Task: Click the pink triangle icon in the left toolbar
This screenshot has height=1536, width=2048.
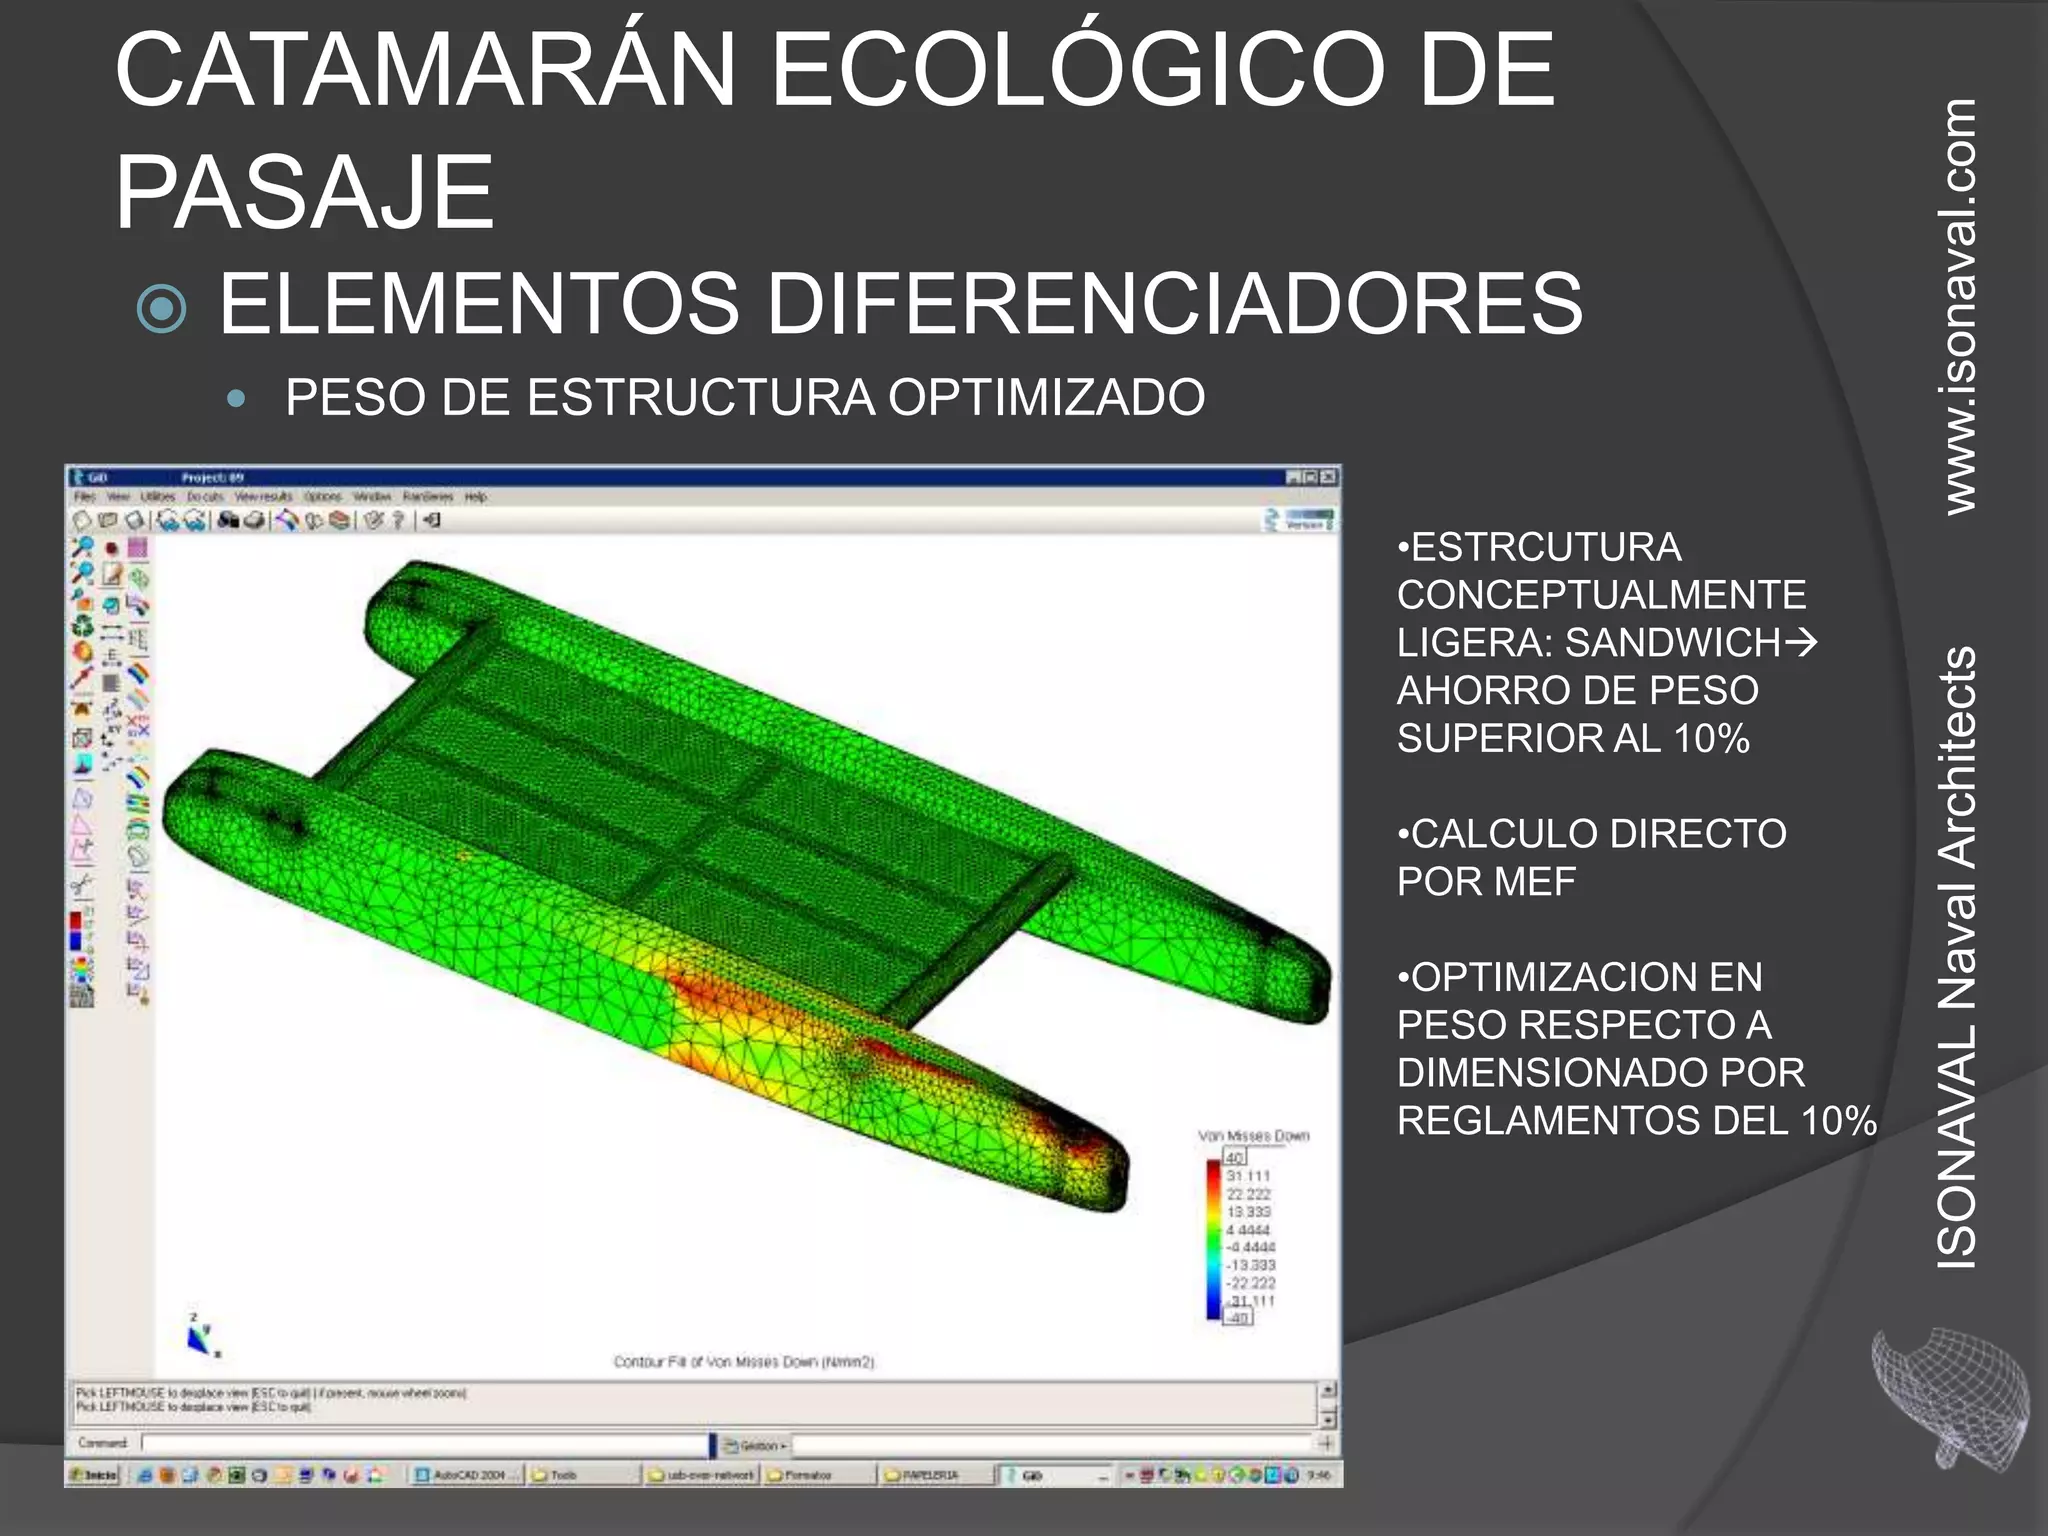Action: tap(82, 826)
